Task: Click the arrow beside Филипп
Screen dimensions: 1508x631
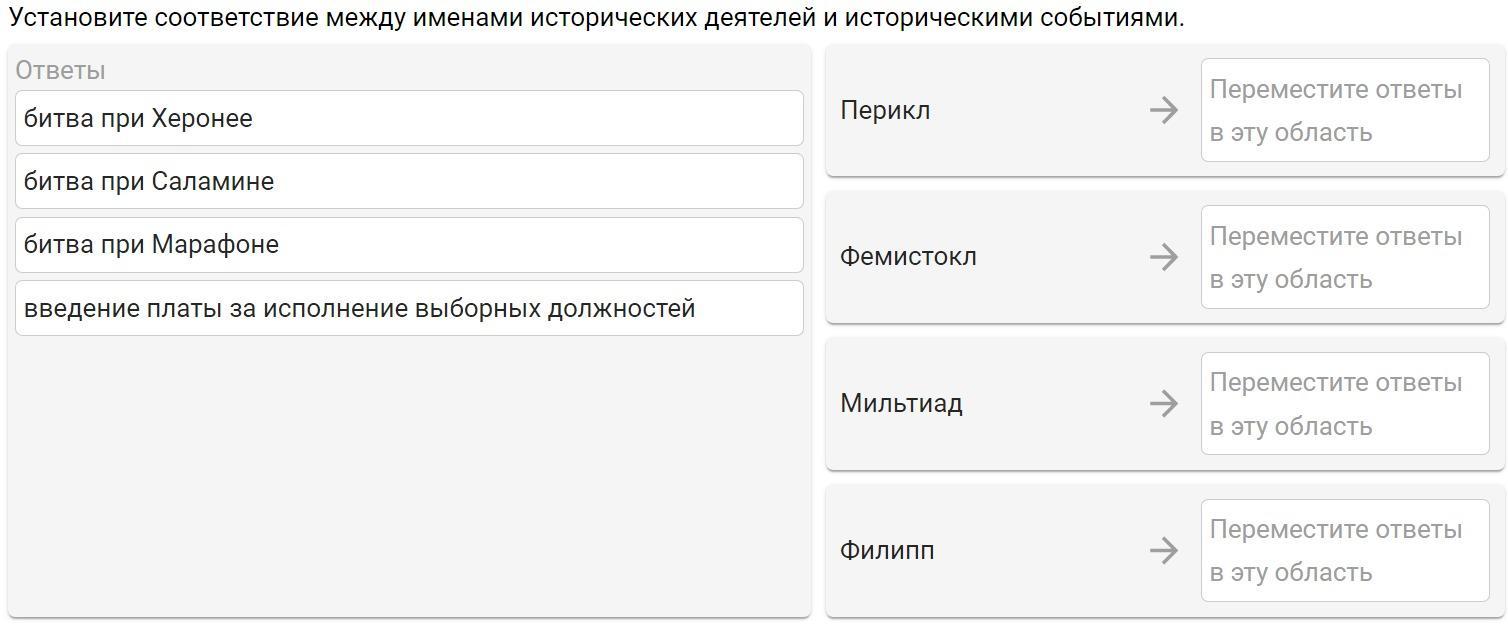Action: (x=1163, y=550)
